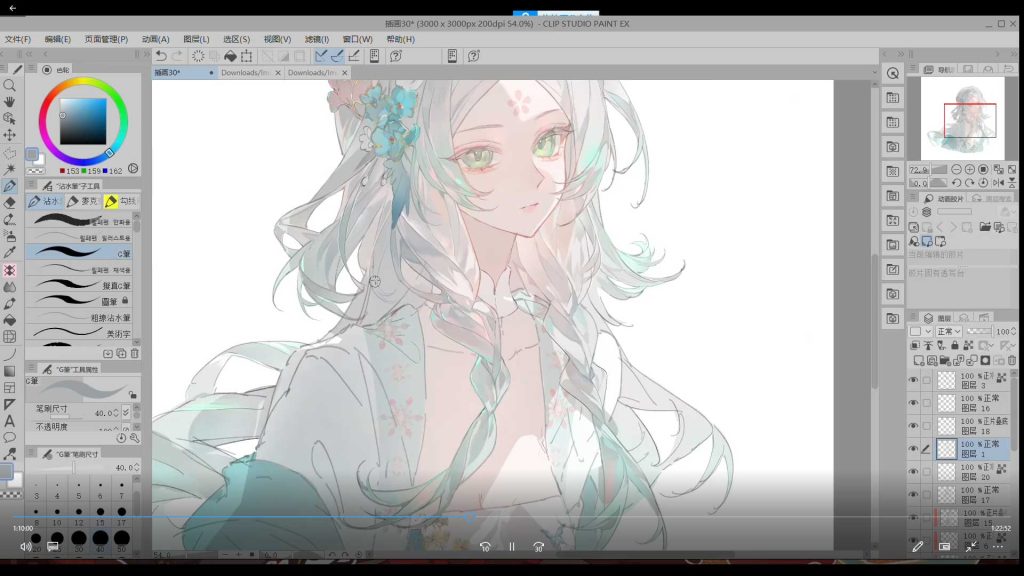
Task: Open the layer blend mode 正常 dropdown
Action: pos(949,332)
